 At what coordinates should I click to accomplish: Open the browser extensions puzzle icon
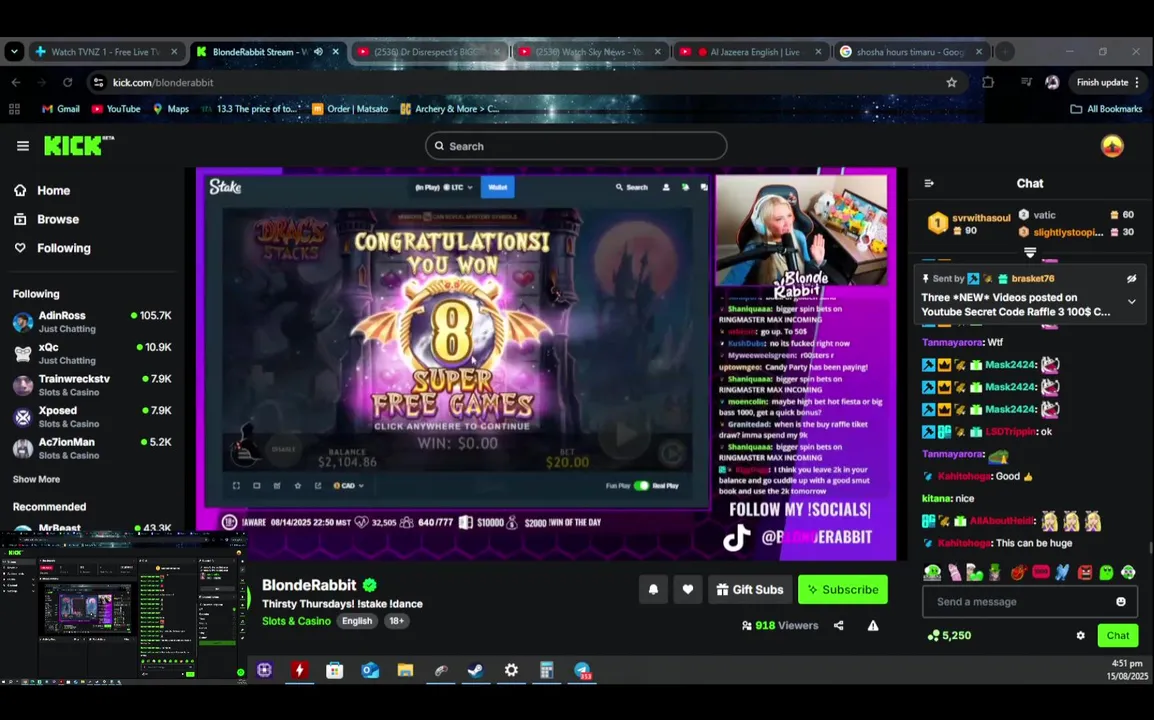(x=988, y=82)
